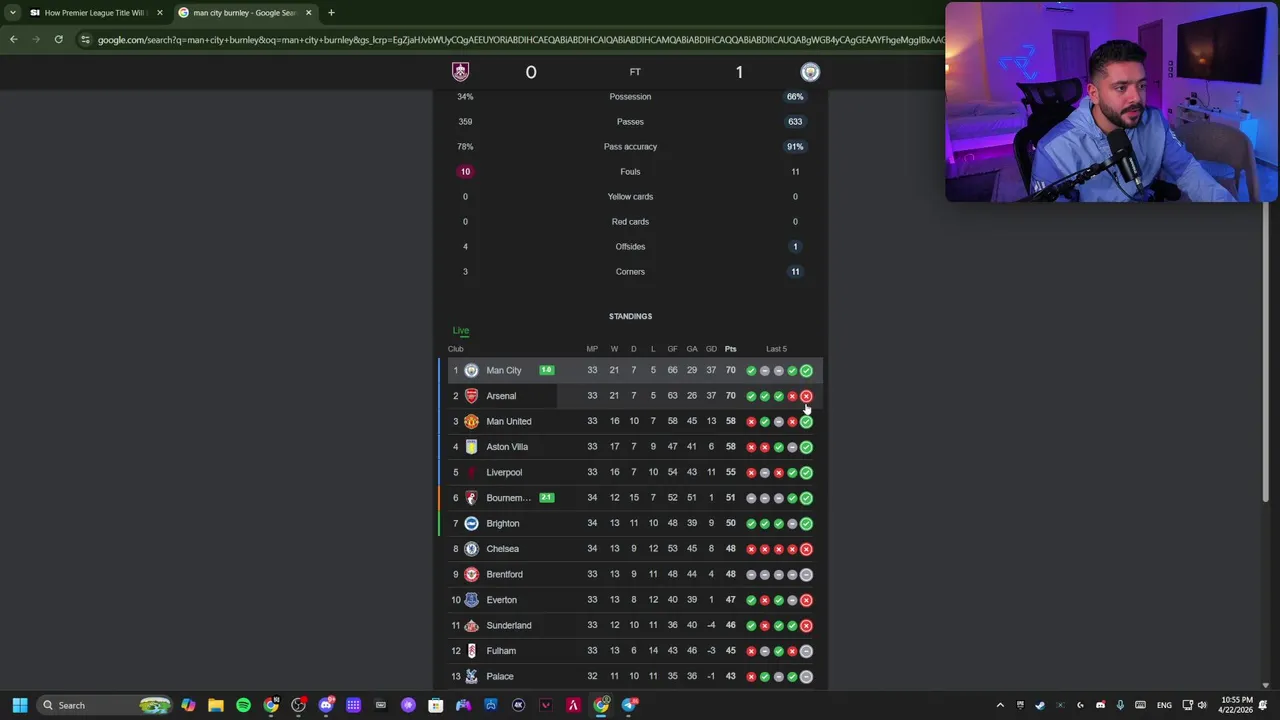Click the Brighton club logo in standings
Viewport: 1280px width, 720px height.
[x=471, y=523]
